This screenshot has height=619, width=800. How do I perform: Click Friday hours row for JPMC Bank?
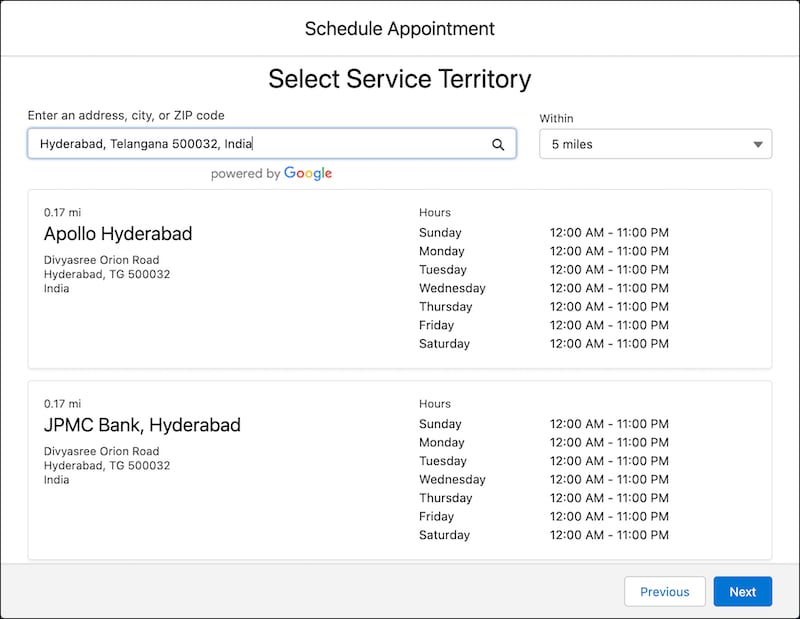544,516
